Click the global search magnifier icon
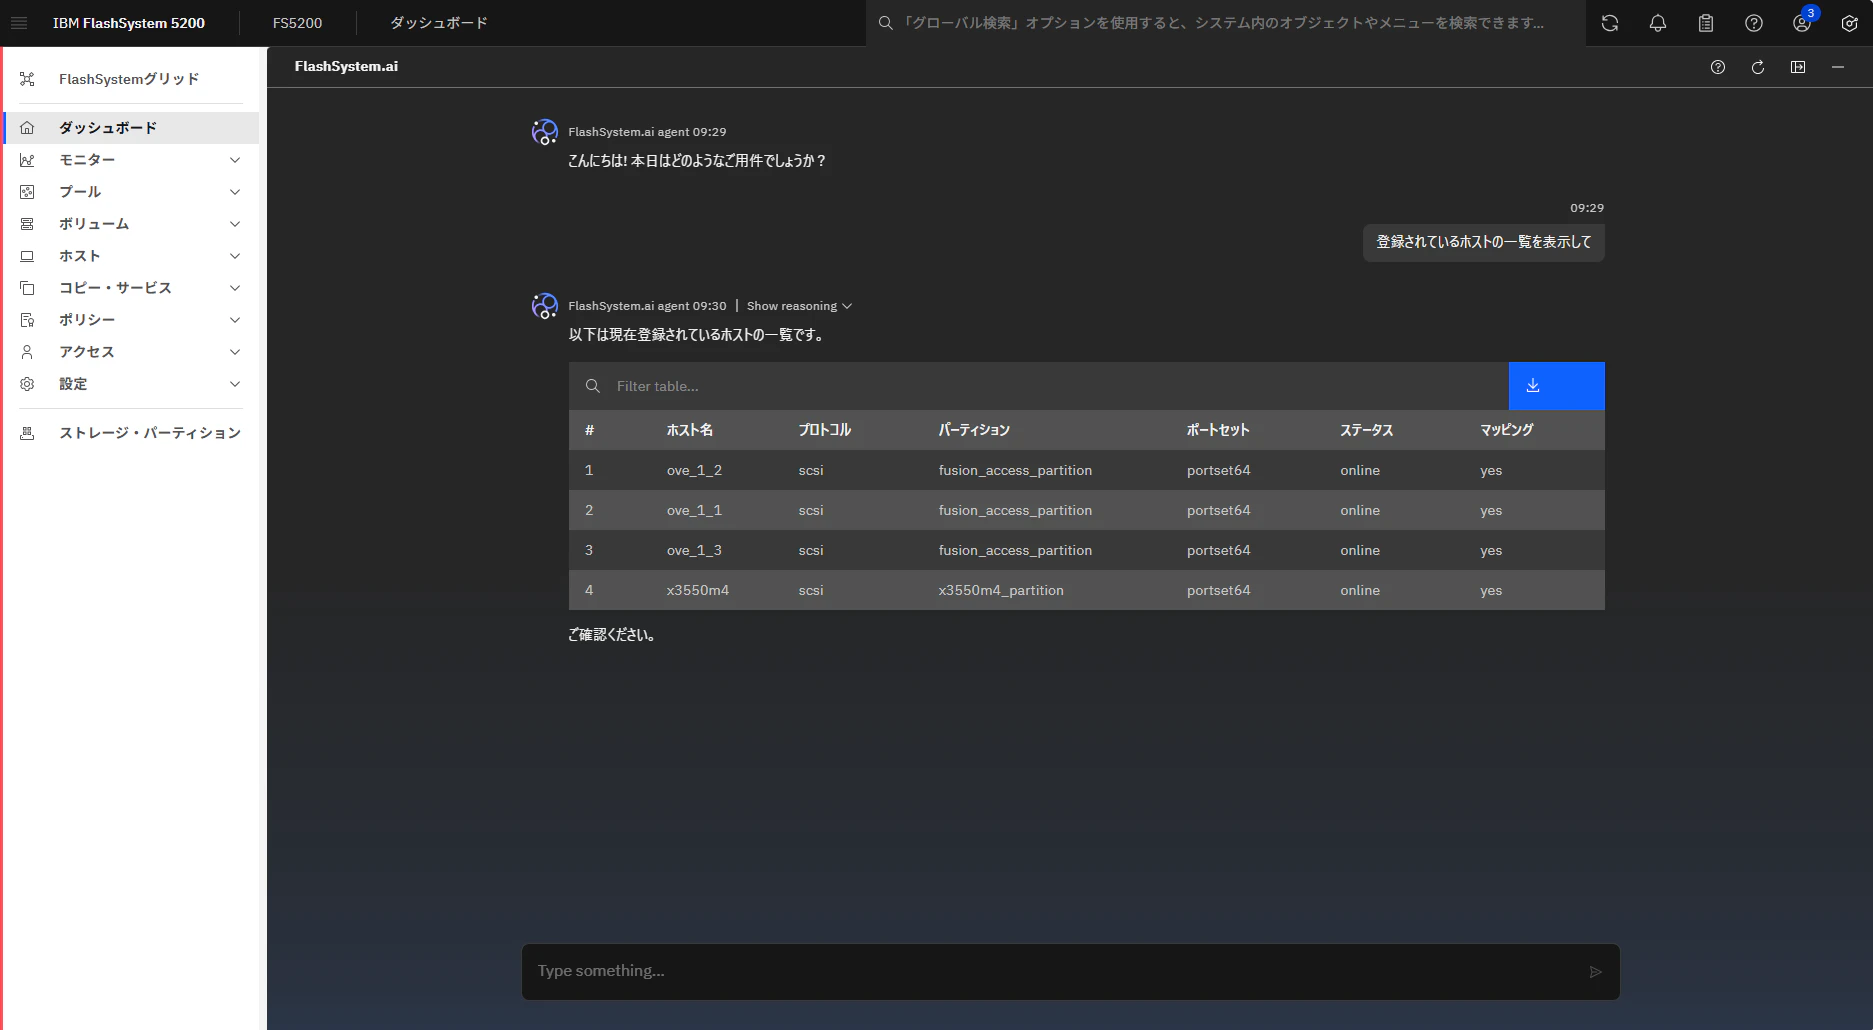The width and height of the screenshot is (1873, 1030). click(886, 23)
